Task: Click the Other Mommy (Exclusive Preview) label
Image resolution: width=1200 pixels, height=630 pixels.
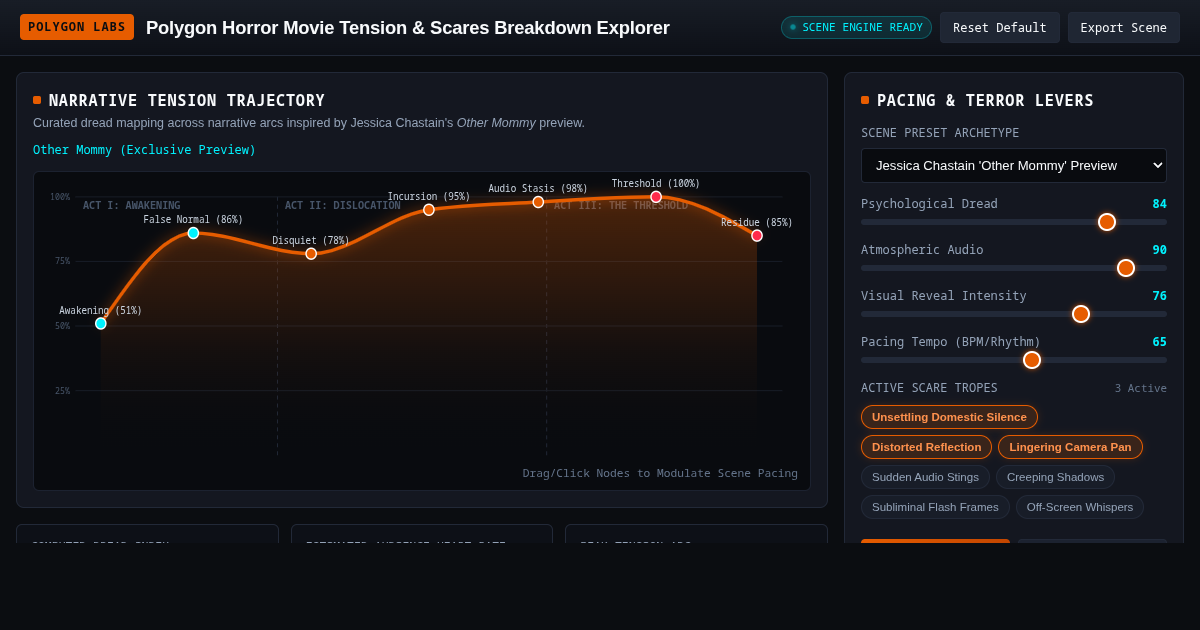Action: pos(144,150)
